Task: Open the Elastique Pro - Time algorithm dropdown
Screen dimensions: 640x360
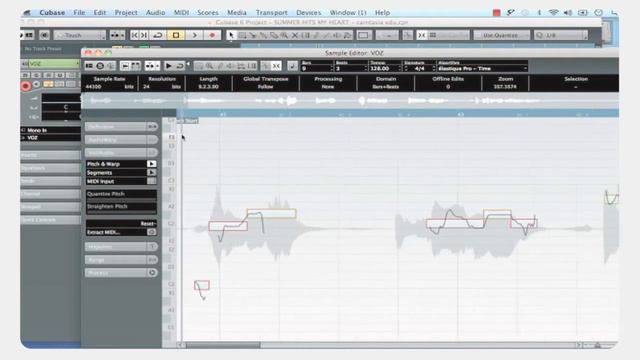Action: pos(482,69)
